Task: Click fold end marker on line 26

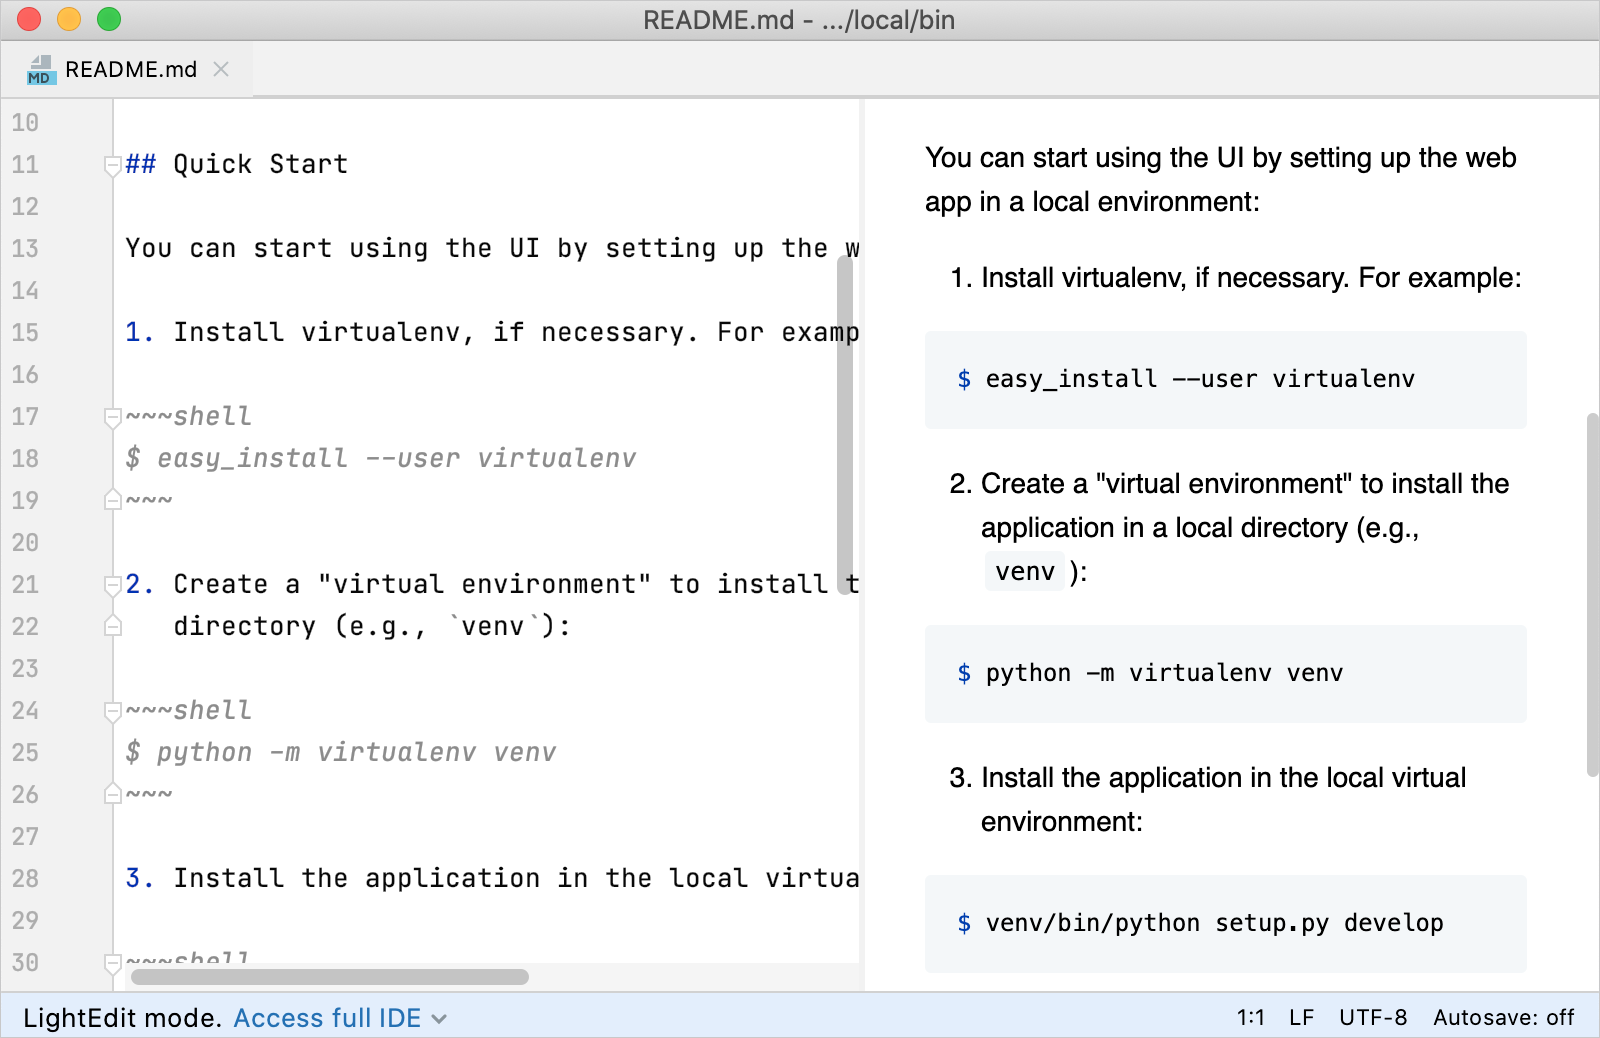Action: 112,795
